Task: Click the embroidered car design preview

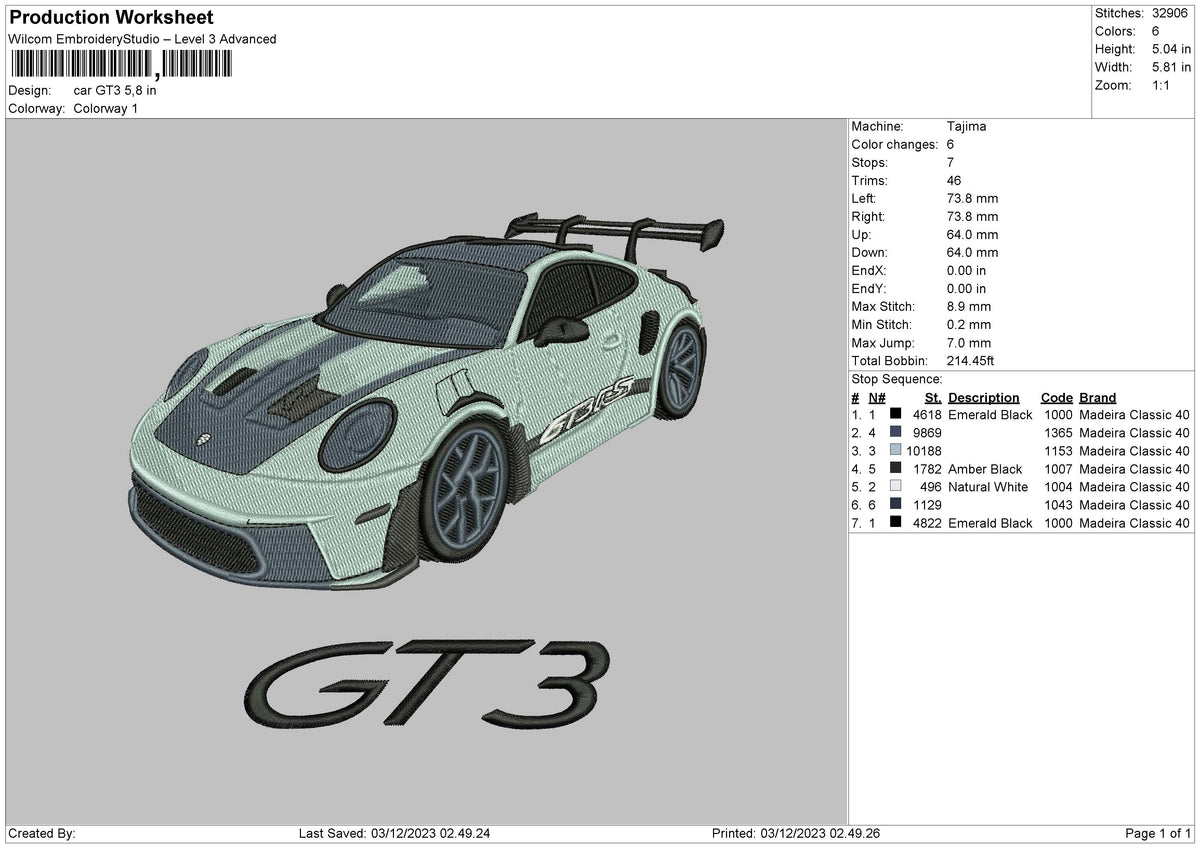Action: [427, 400]
